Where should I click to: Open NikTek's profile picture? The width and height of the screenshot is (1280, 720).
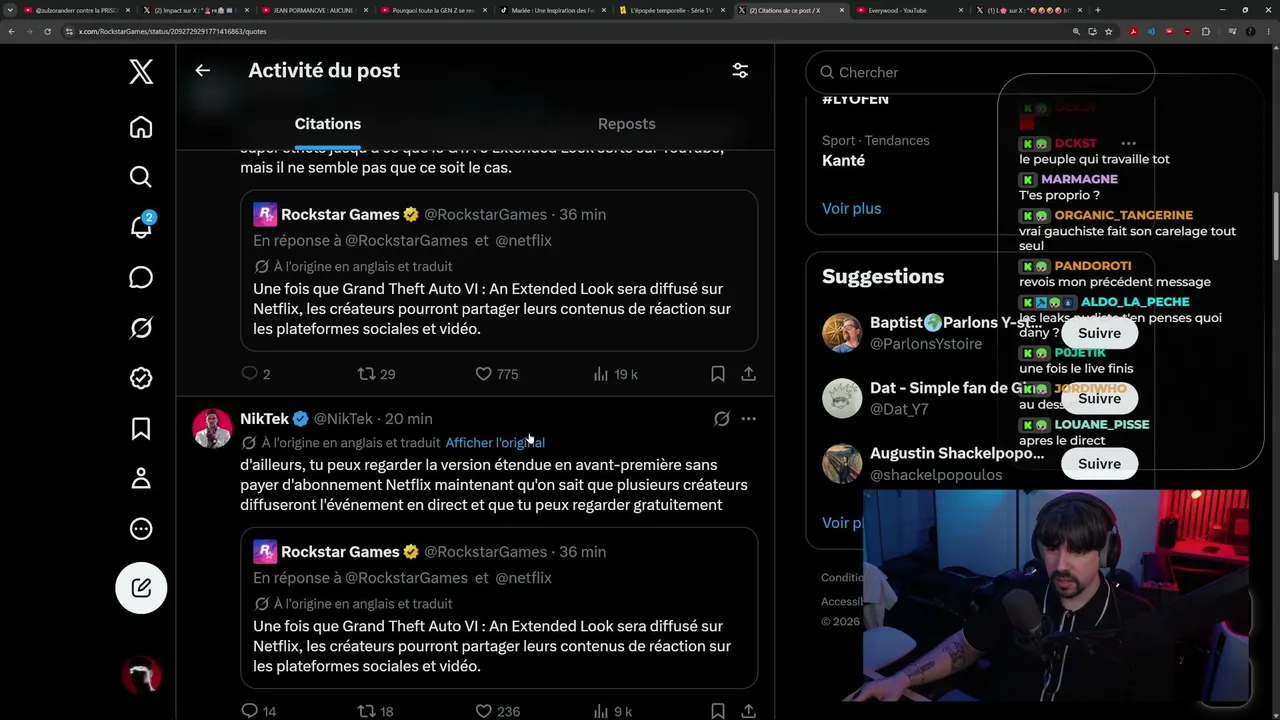(x=212, y=428)
